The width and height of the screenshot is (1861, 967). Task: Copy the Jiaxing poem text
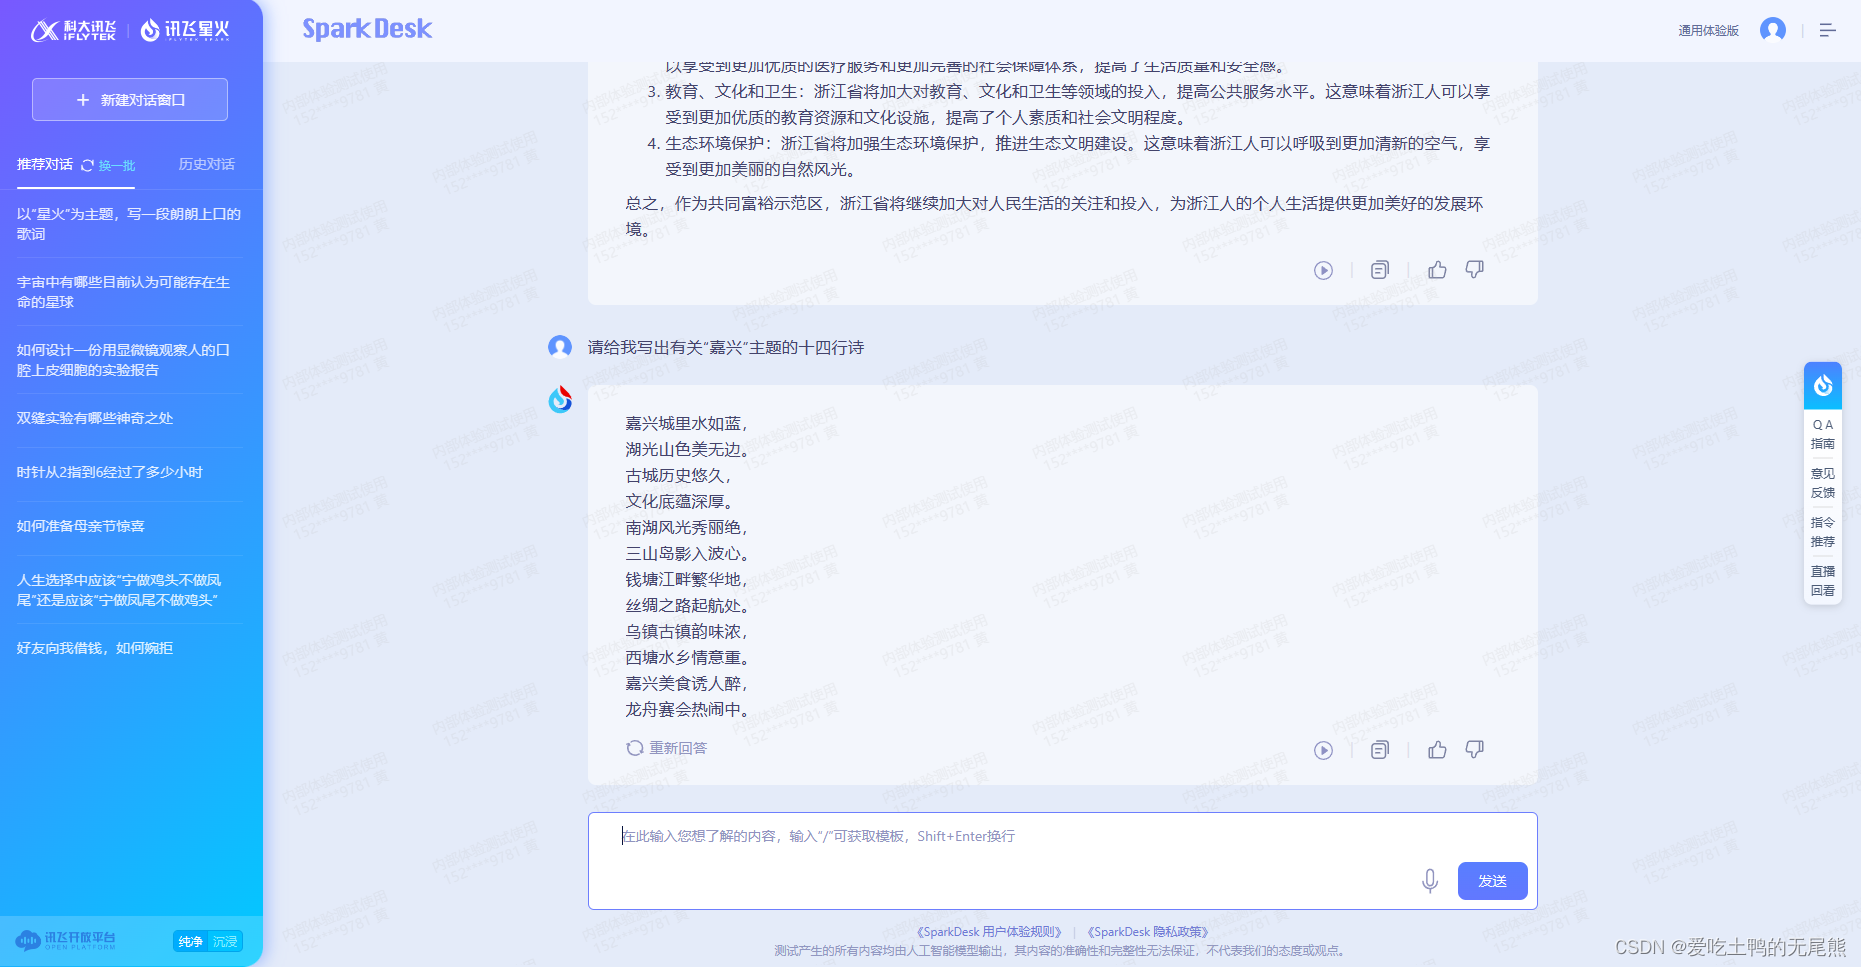pyautogui.click(x=1380, y=750)
